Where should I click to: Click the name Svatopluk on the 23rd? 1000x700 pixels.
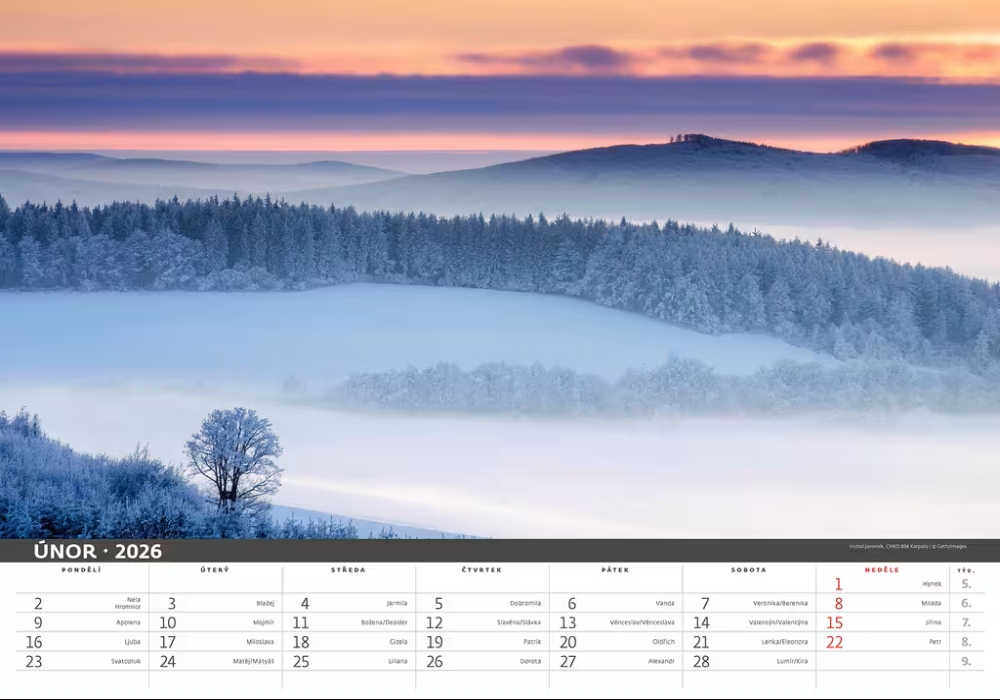pyautogui.click(x=125, y=661)
